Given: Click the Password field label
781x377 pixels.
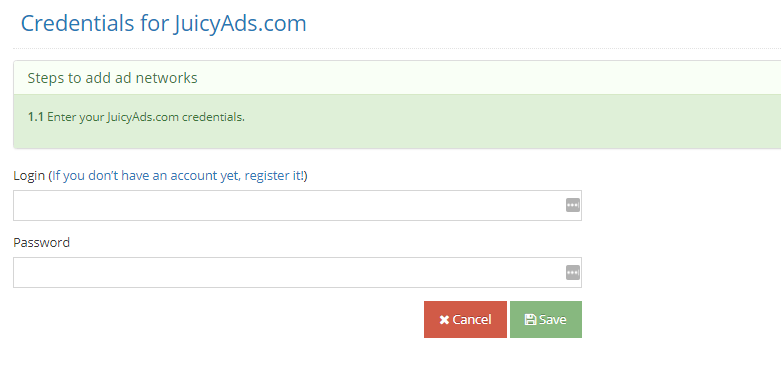Looking at the screenshot, I should 41,243.
